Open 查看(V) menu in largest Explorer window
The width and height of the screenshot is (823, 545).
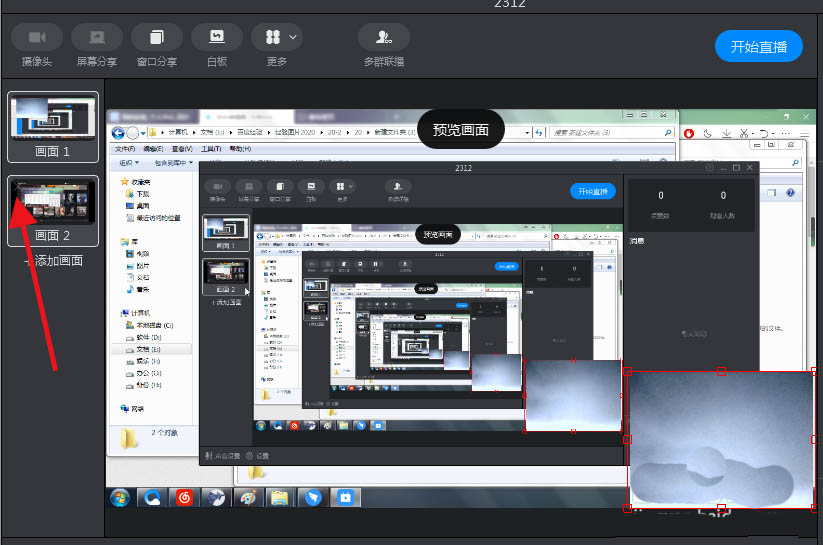[x=182, y=149]
